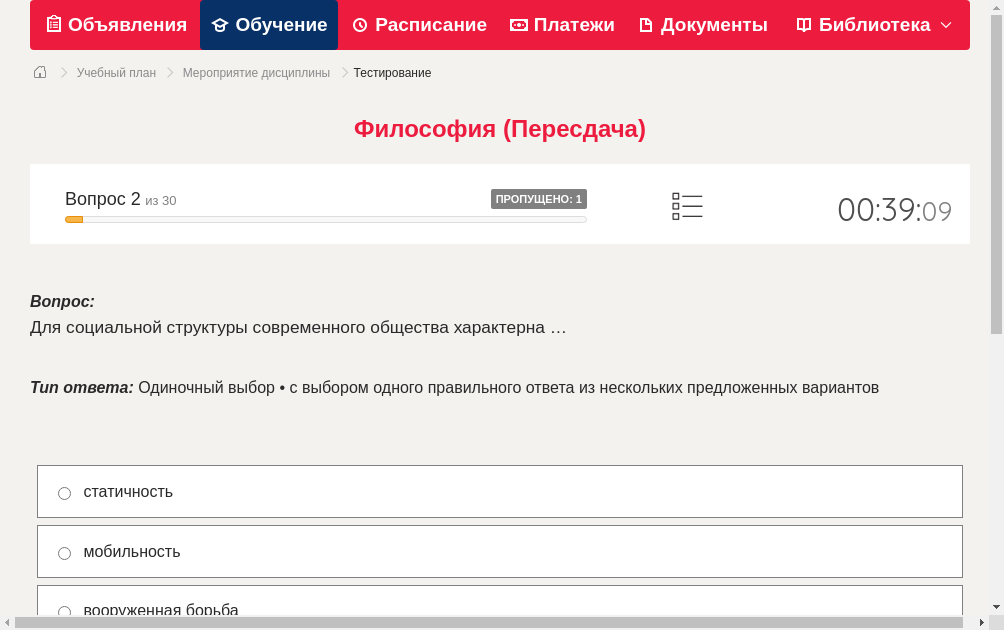Screen dimensions: 1004x630
Task: Click the document icon next to Документы
Action: [x=647, y=24]
